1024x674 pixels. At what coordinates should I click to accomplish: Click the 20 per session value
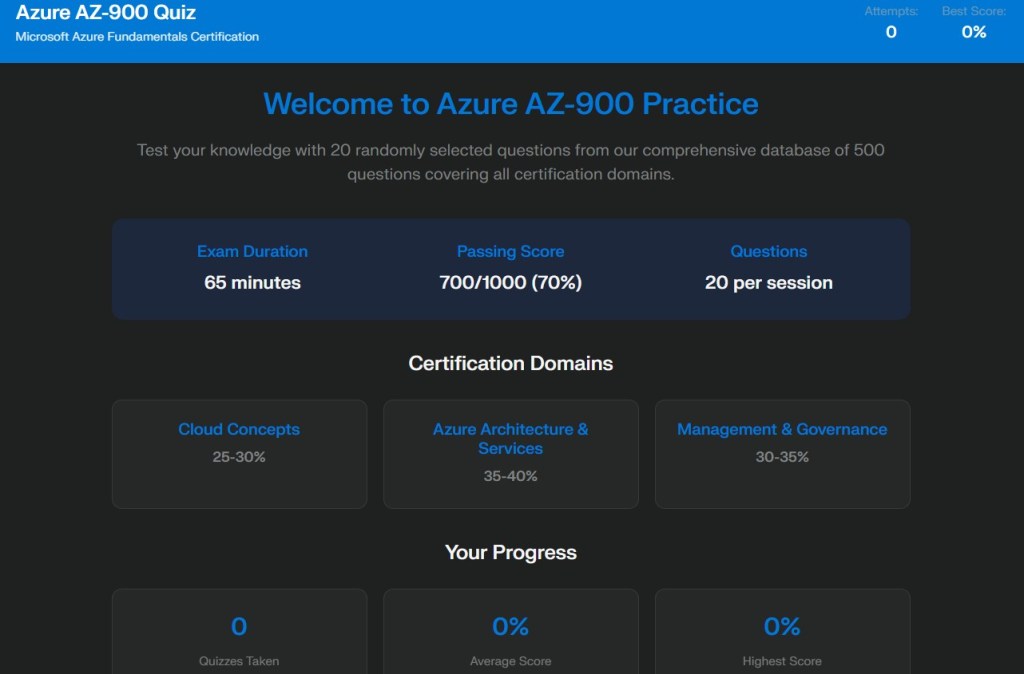[x=768, y=283]
